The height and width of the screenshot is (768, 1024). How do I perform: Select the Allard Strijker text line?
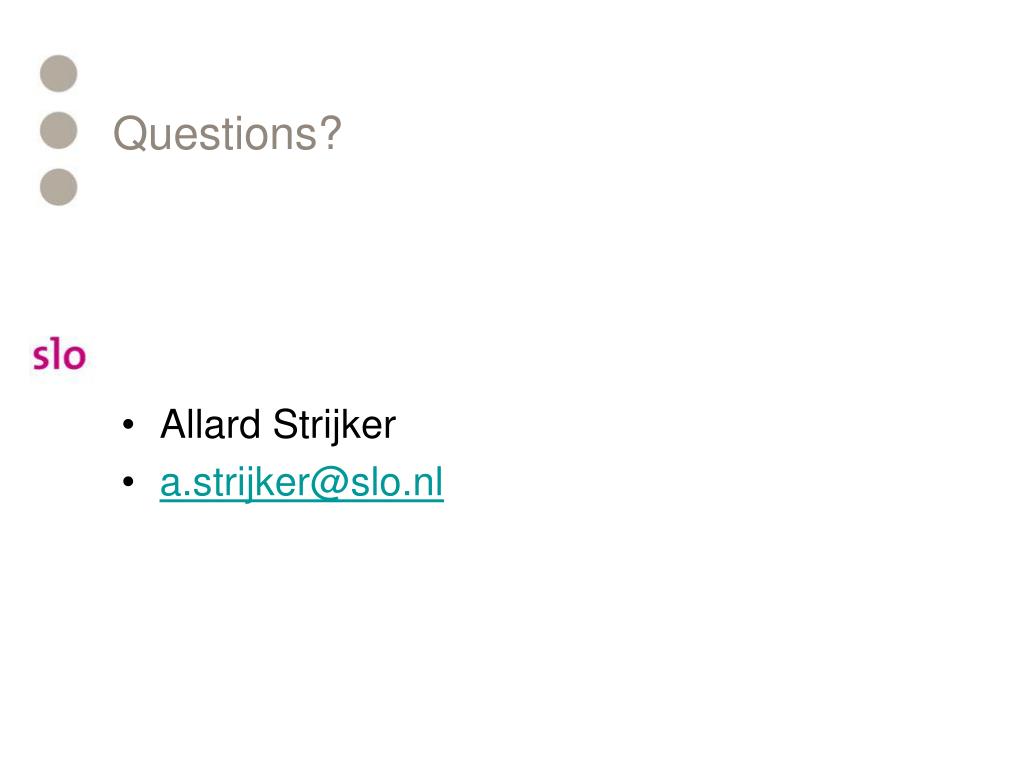click(278, 425)
